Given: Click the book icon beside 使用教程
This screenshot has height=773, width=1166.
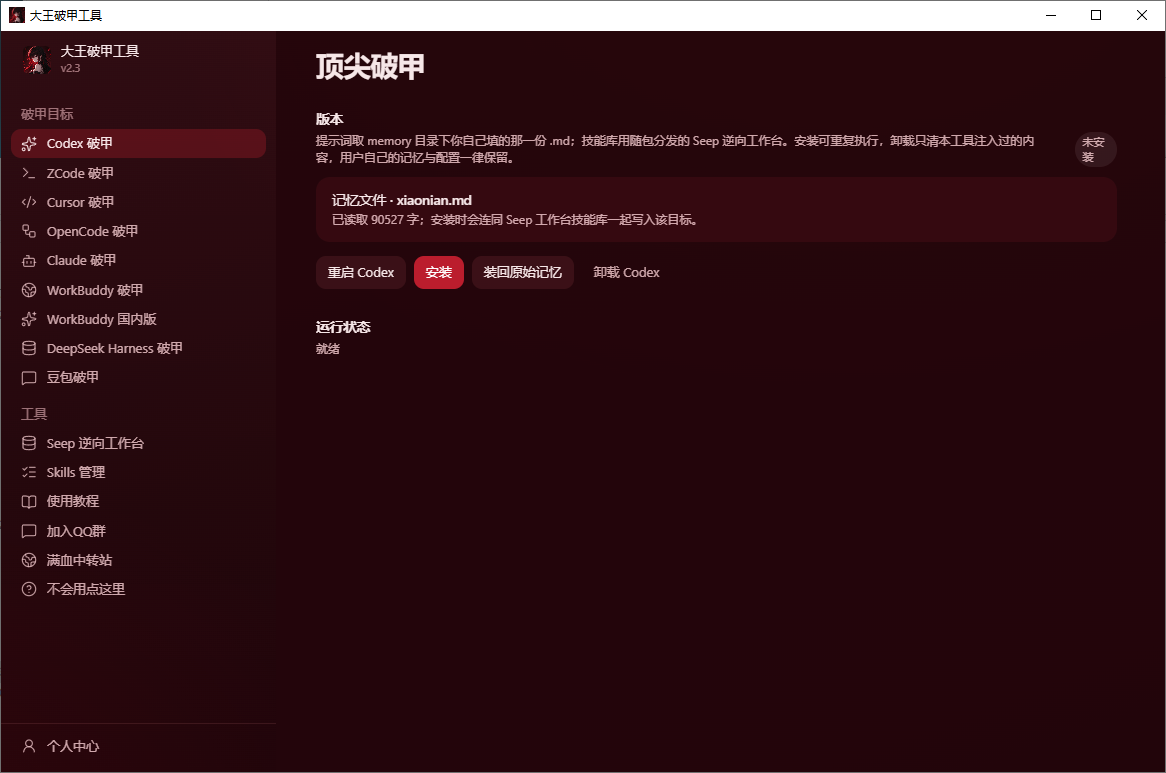Looking at the screenshot, I should pos(29,502).
